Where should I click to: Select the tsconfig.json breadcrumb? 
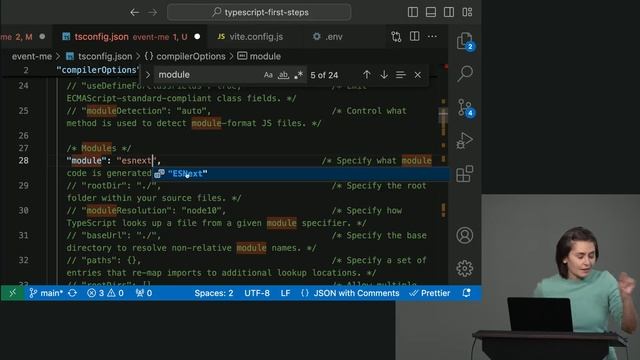click(105, 56)
